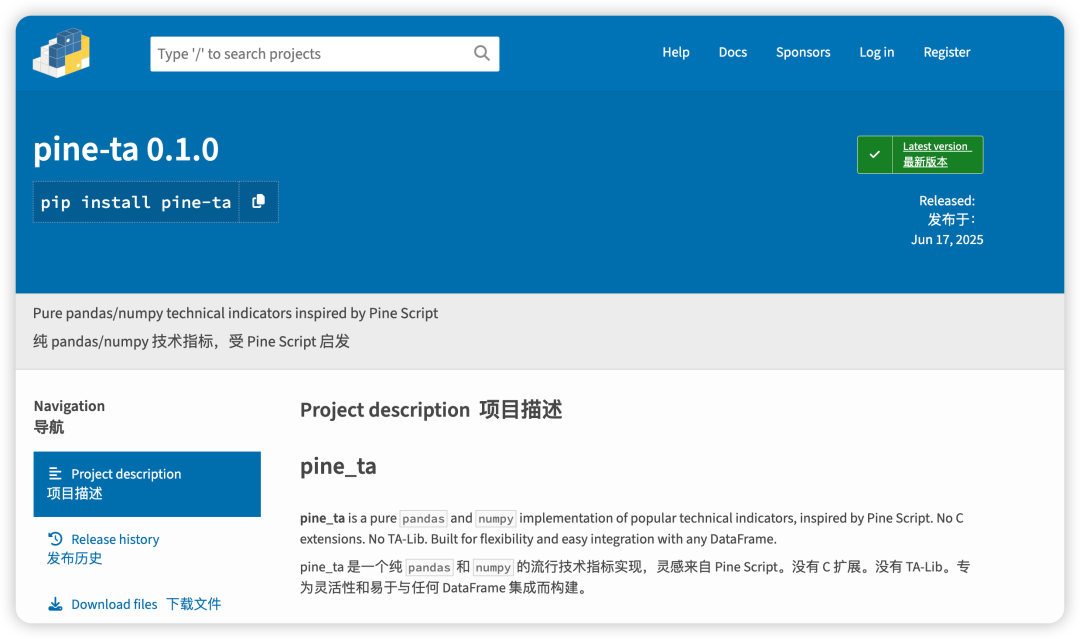Click the Chinese summary line about 技术指标
This screenshot has width=1080, height=639.
point(191,342)
